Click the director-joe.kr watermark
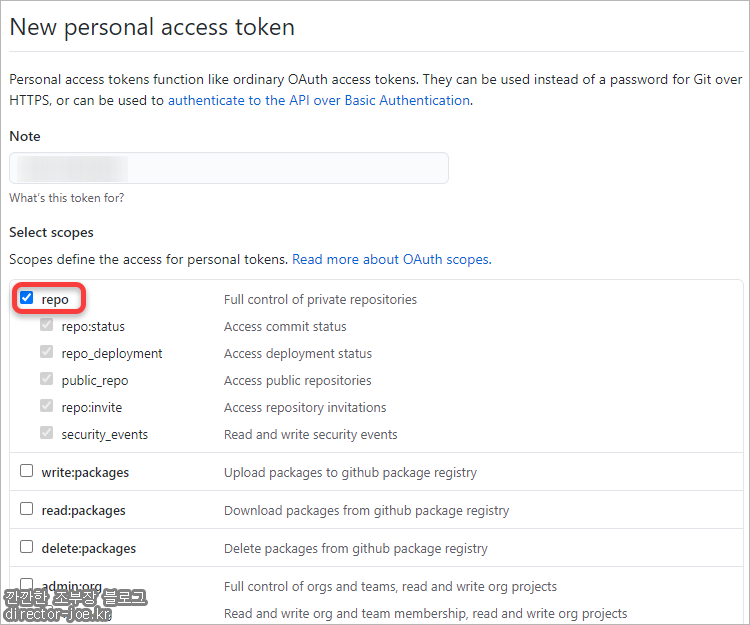 (57, 614)
